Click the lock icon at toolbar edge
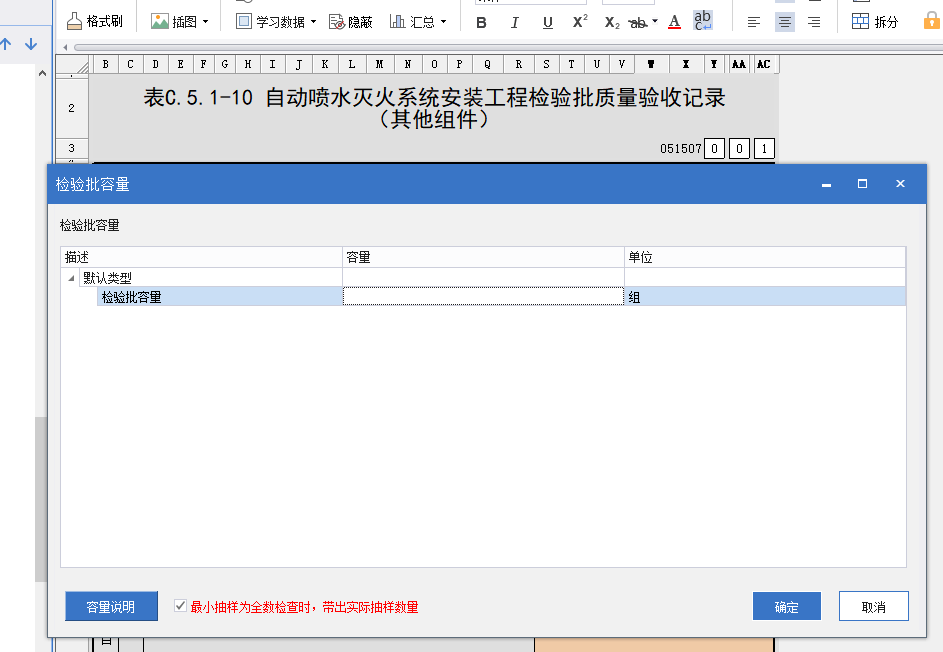 pyautogui.click(x=933, y=21)
